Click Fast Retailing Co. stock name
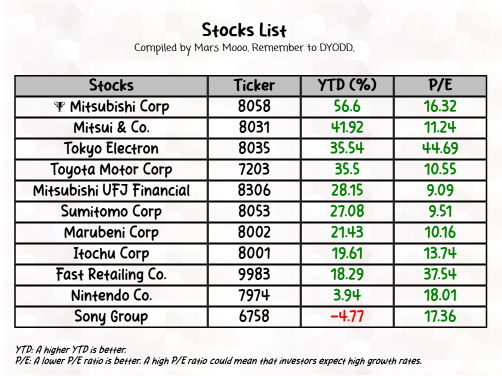Image resolution: width=502 pixels, height=376 pixels. 111,274
